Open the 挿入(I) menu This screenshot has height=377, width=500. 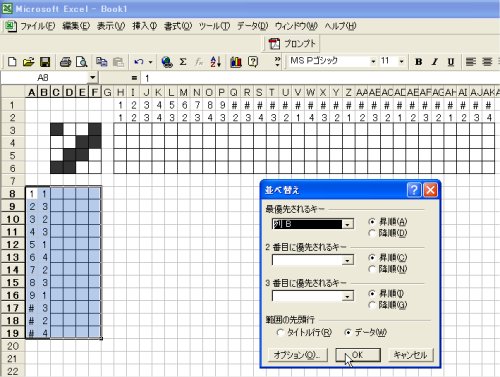(x=145, y=26)
